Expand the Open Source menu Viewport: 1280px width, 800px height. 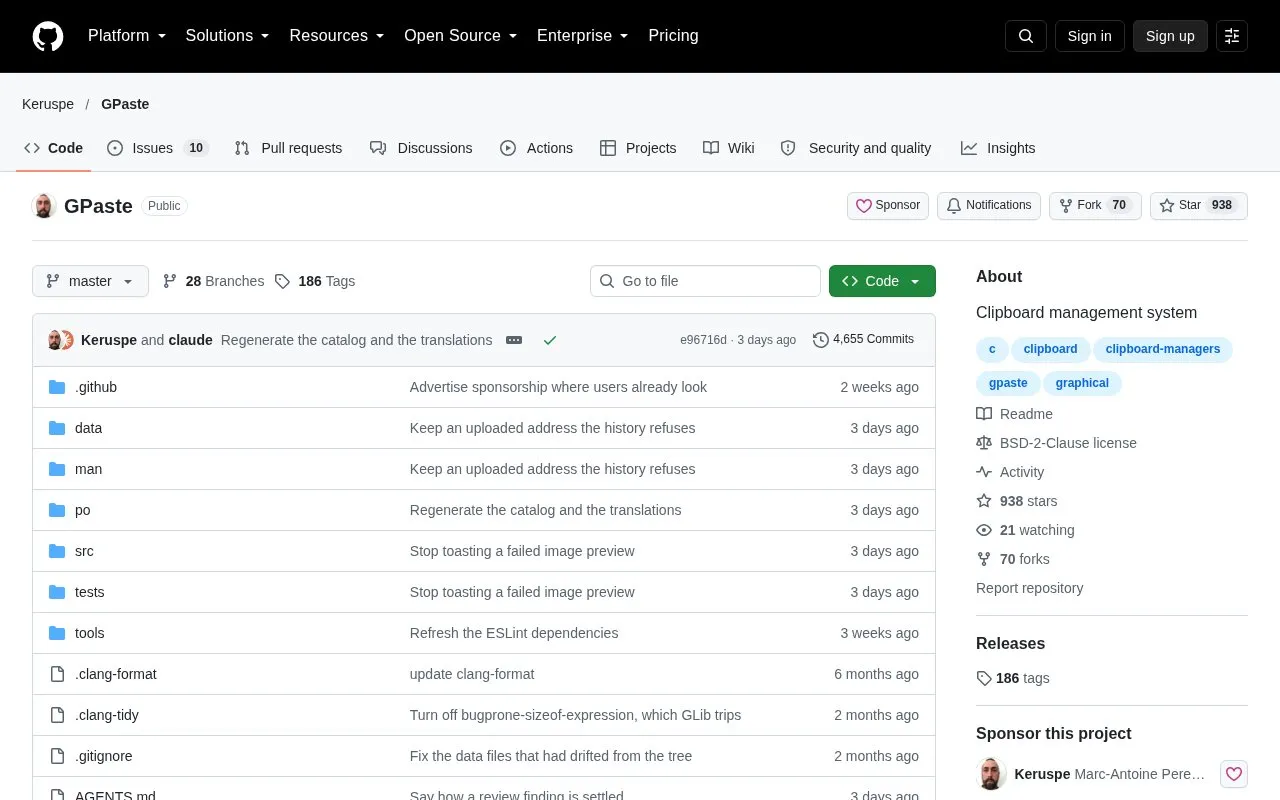[461, 36]
